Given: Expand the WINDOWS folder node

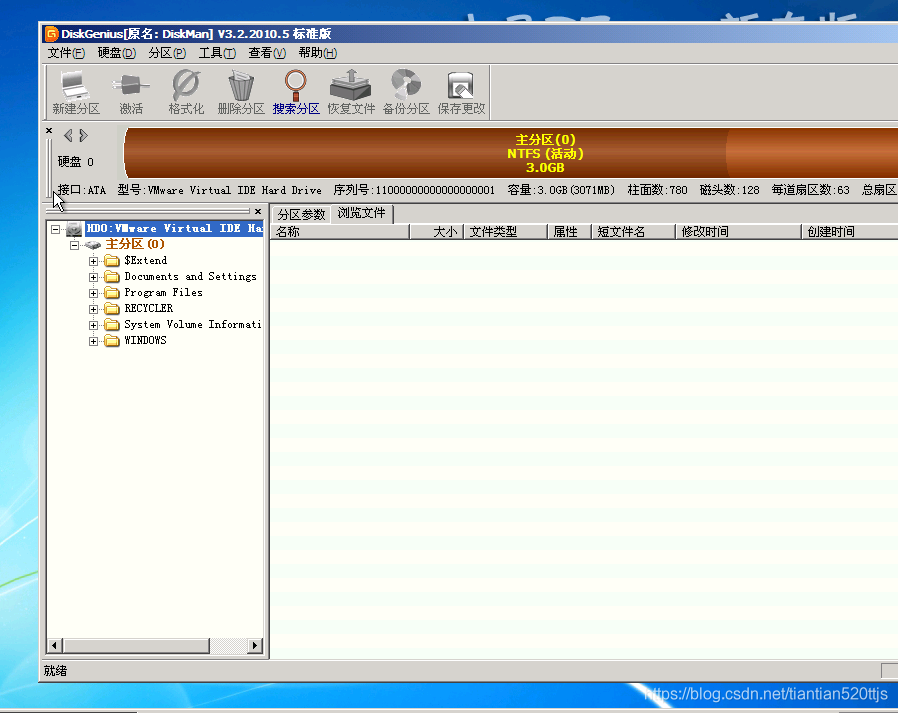Looking at the screenshot, I should [x=93, y=341].
